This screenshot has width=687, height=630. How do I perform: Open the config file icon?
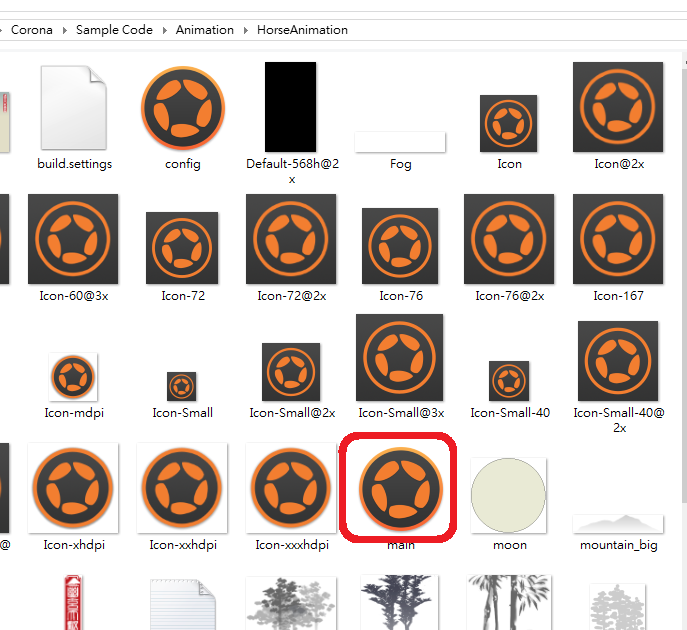pos(183,108)
